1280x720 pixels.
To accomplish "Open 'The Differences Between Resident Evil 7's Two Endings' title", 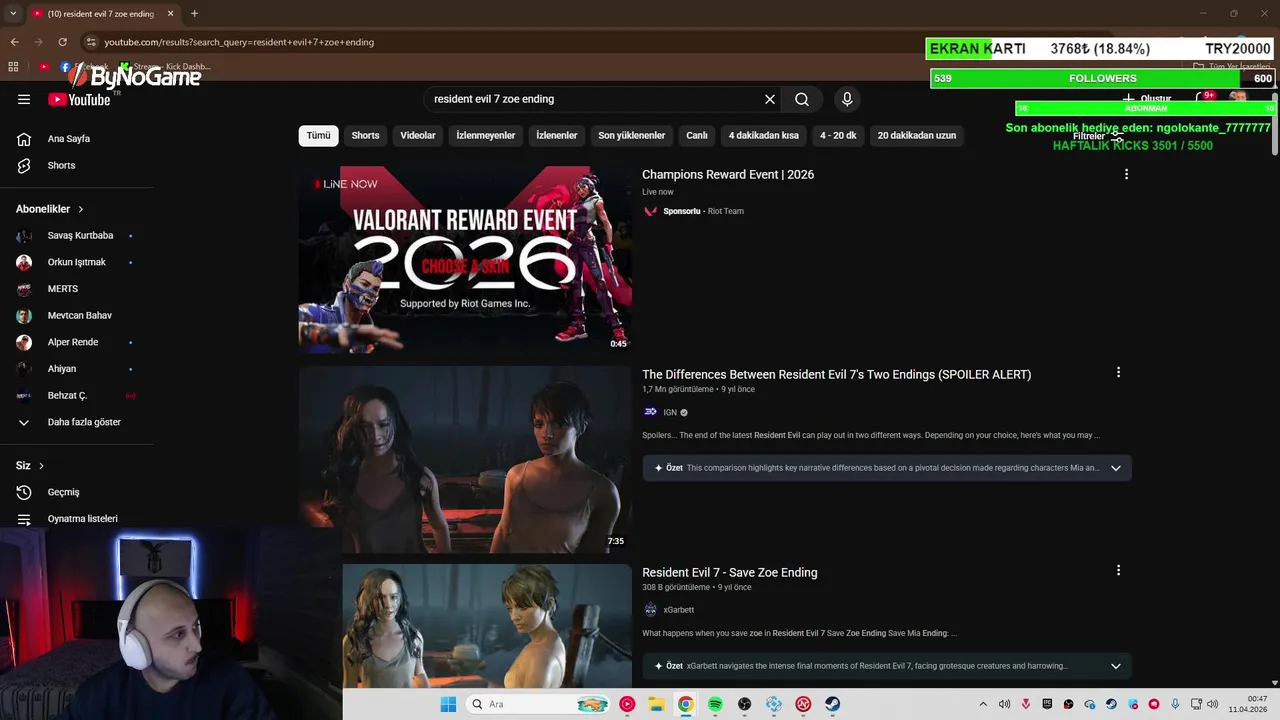I will pyautogui.click(x=836, y=374).
